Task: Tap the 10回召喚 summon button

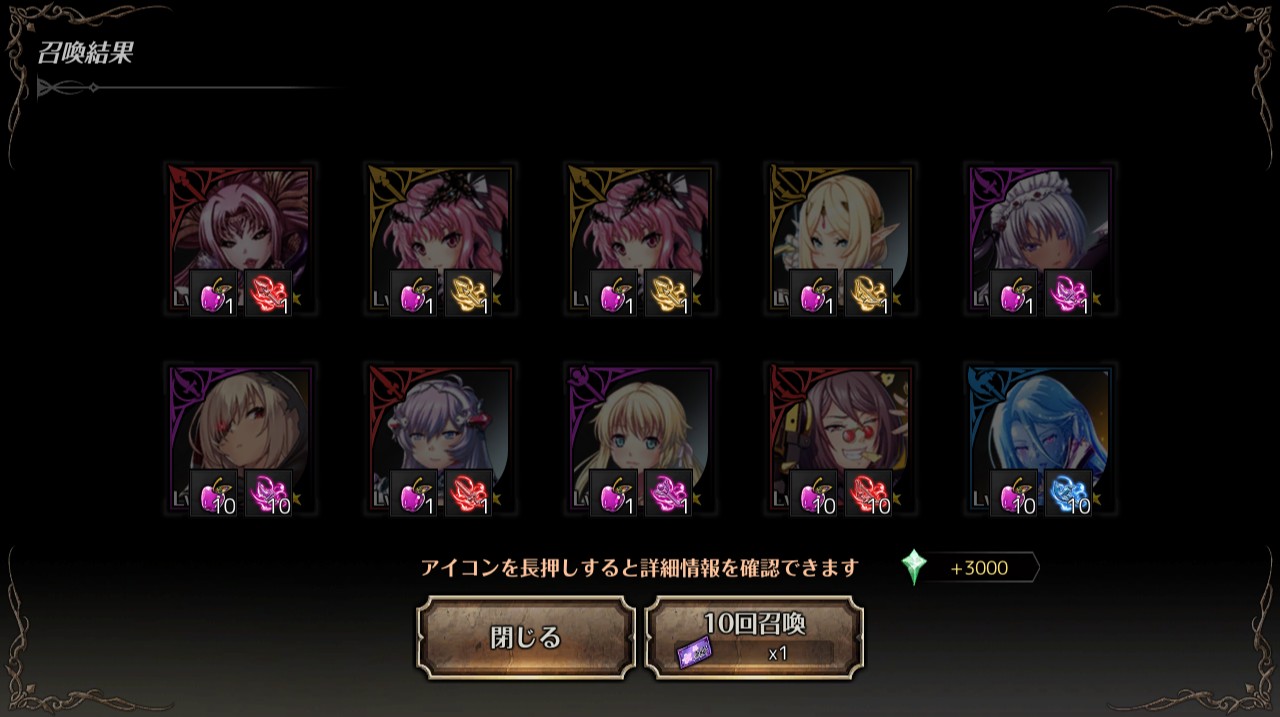Action: 754,637
